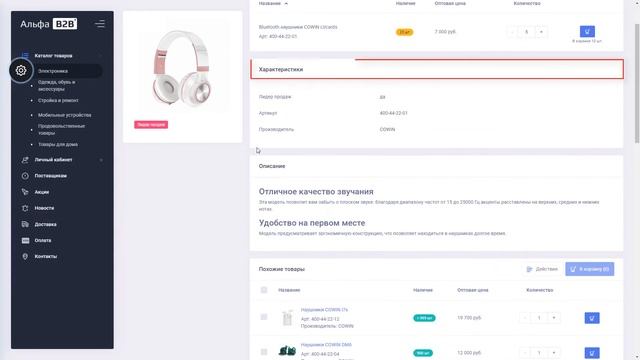
Task: Go to Новости in sidebar
Action: pos(44,208)
